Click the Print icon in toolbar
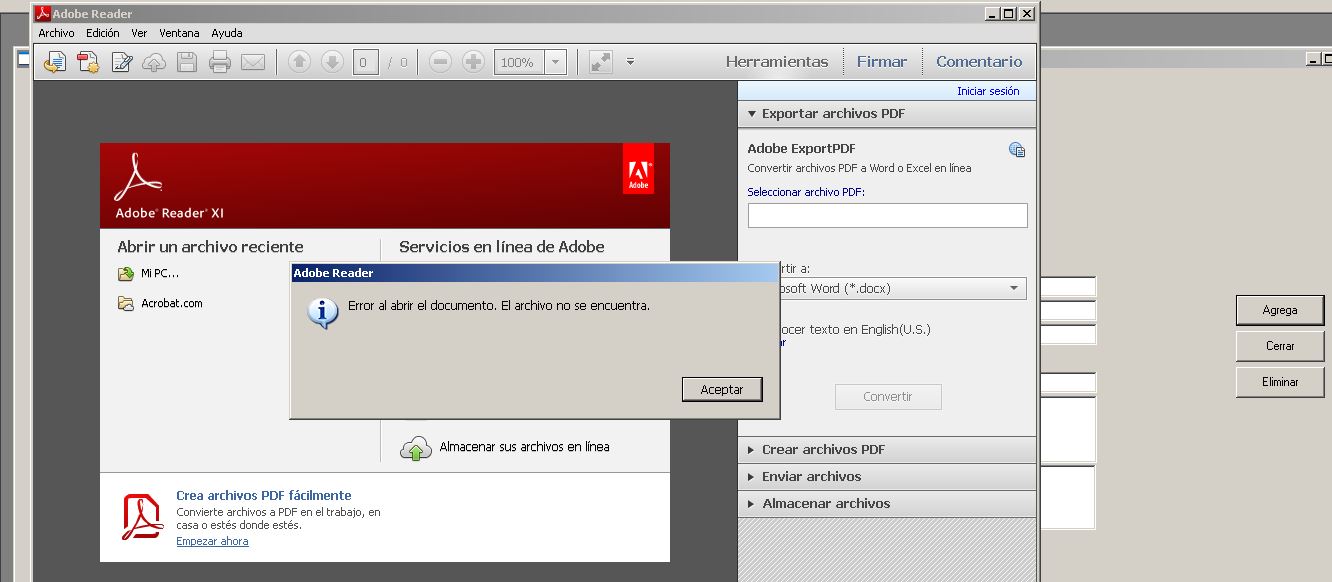Image resolution: width=1332 pixels, height=582 pixels. click(220, 62)
